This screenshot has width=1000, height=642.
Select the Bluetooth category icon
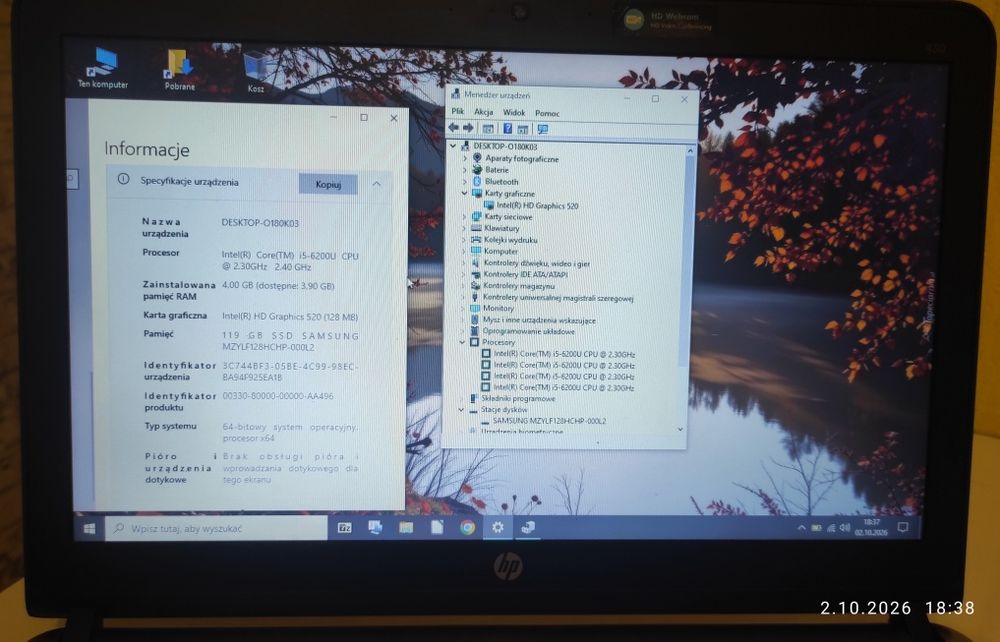pos(476,181)
